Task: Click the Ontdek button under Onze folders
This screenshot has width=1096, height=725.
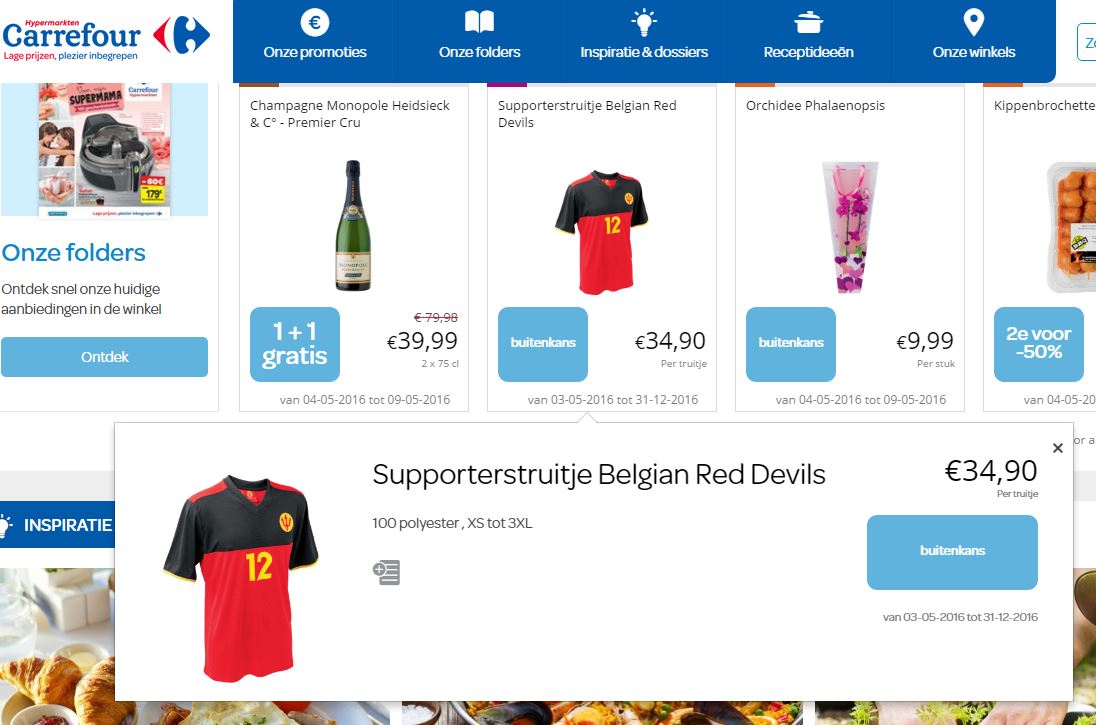Action: coord(104,357)
